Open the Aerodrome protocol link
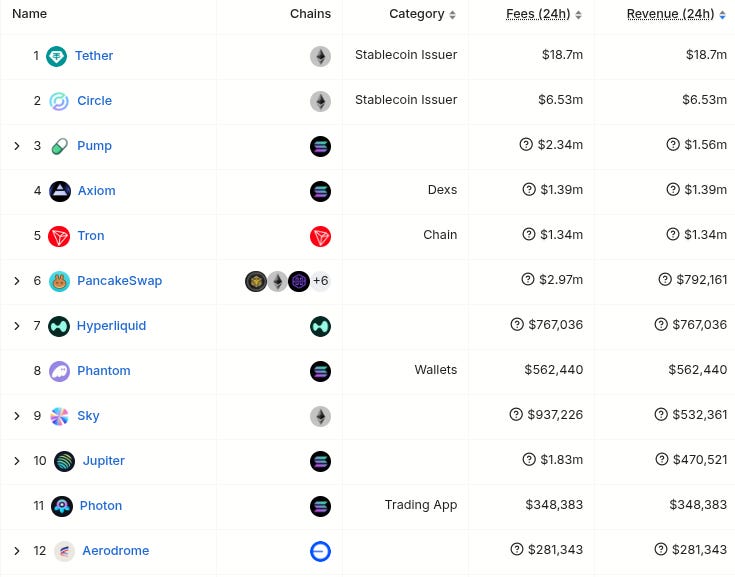Screen dimensions: 735x577 coord(116,551)
